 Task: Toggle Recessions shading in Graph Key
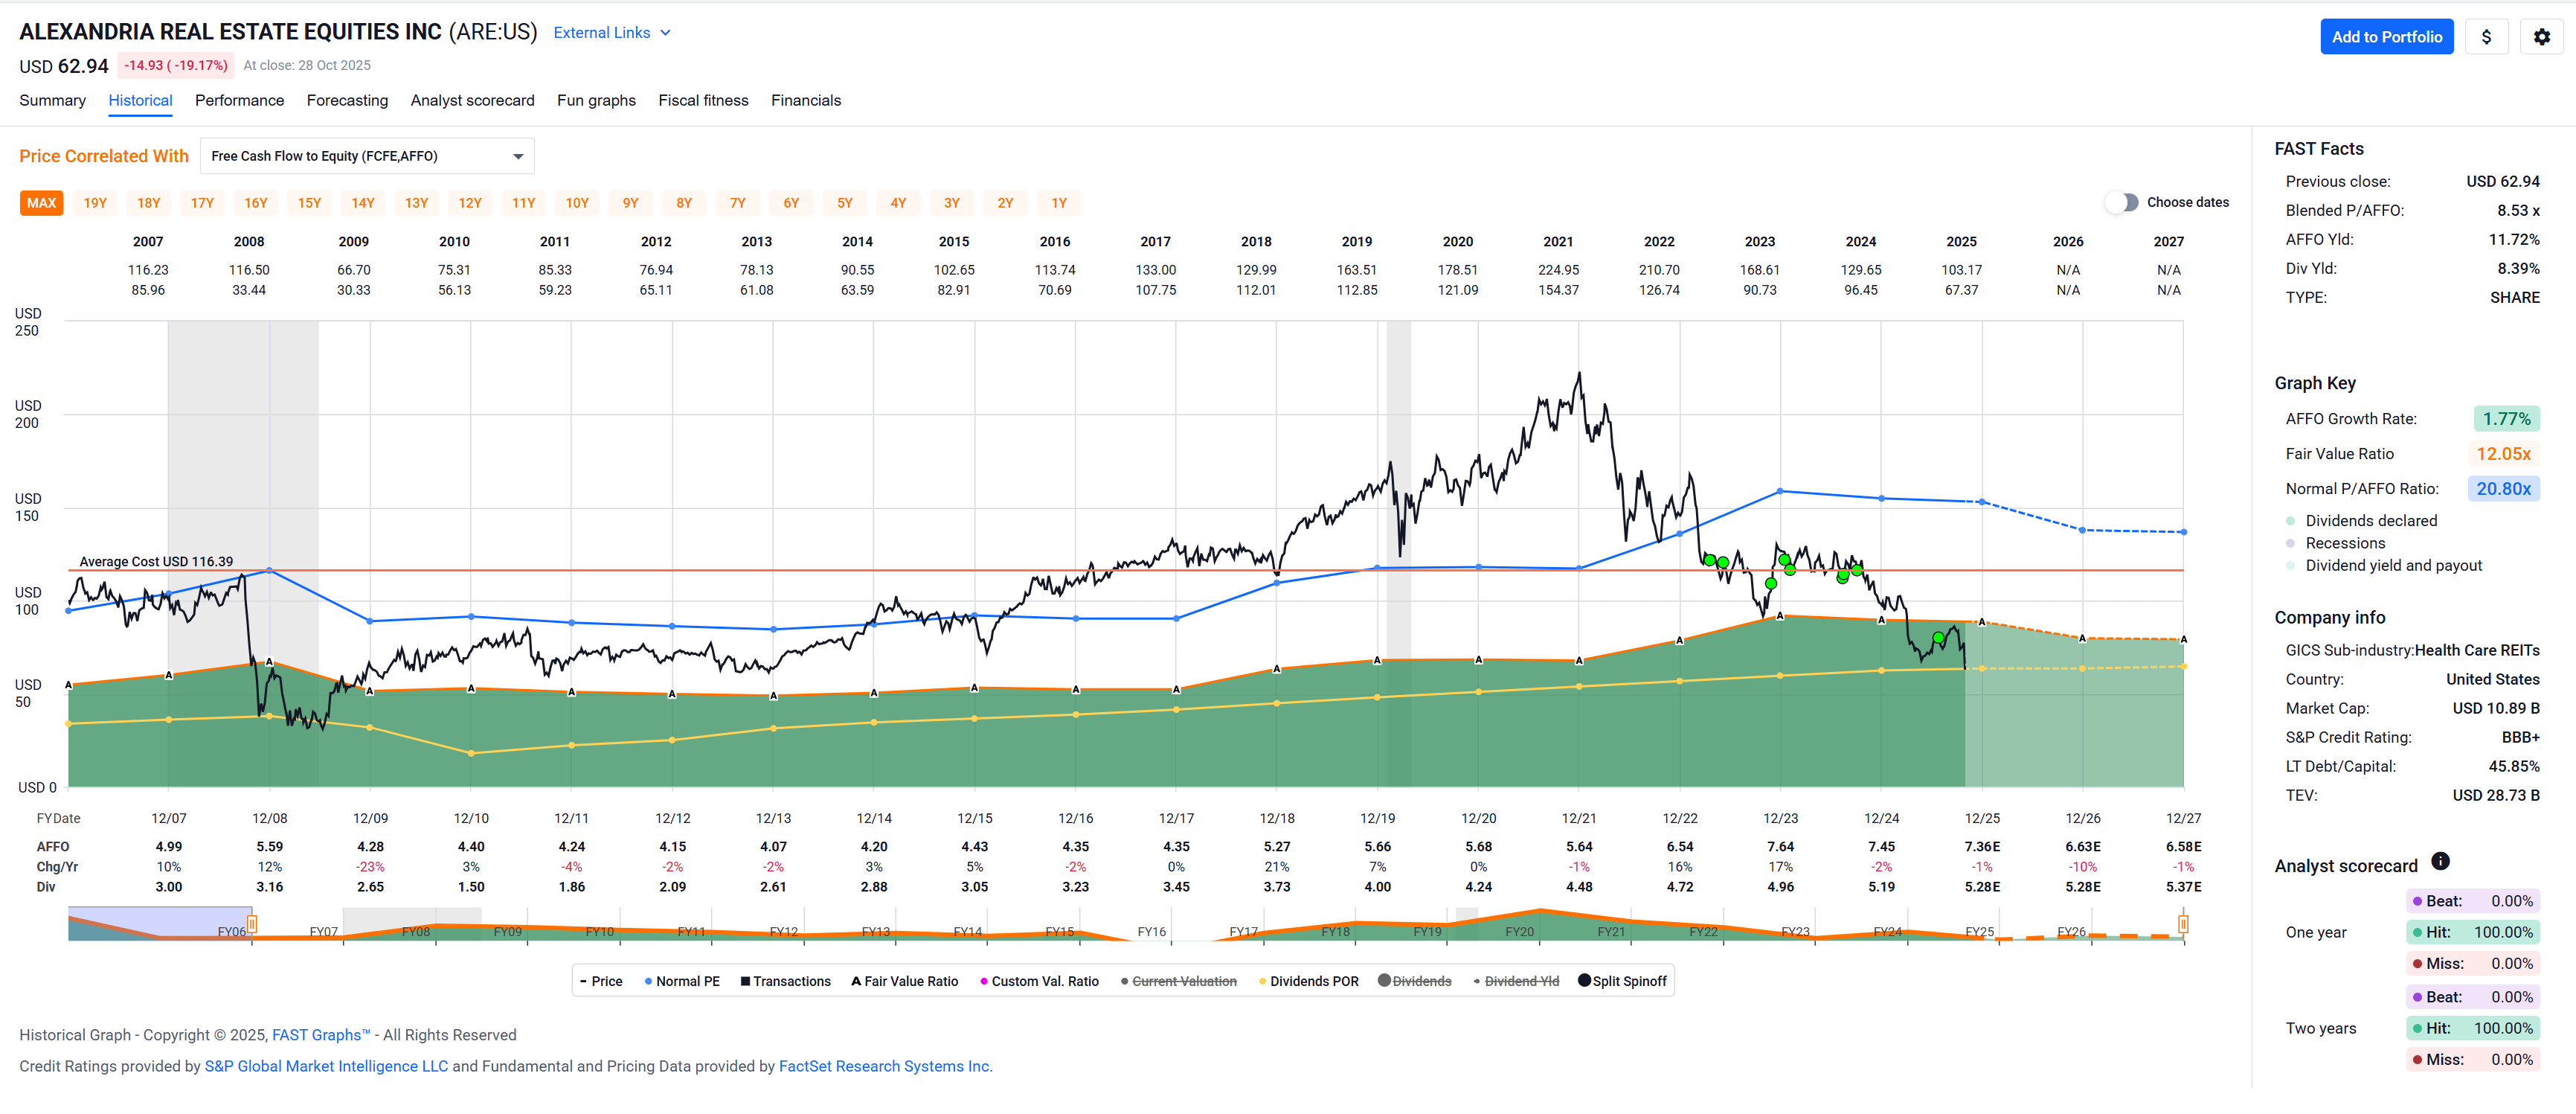coord(2290,543)
